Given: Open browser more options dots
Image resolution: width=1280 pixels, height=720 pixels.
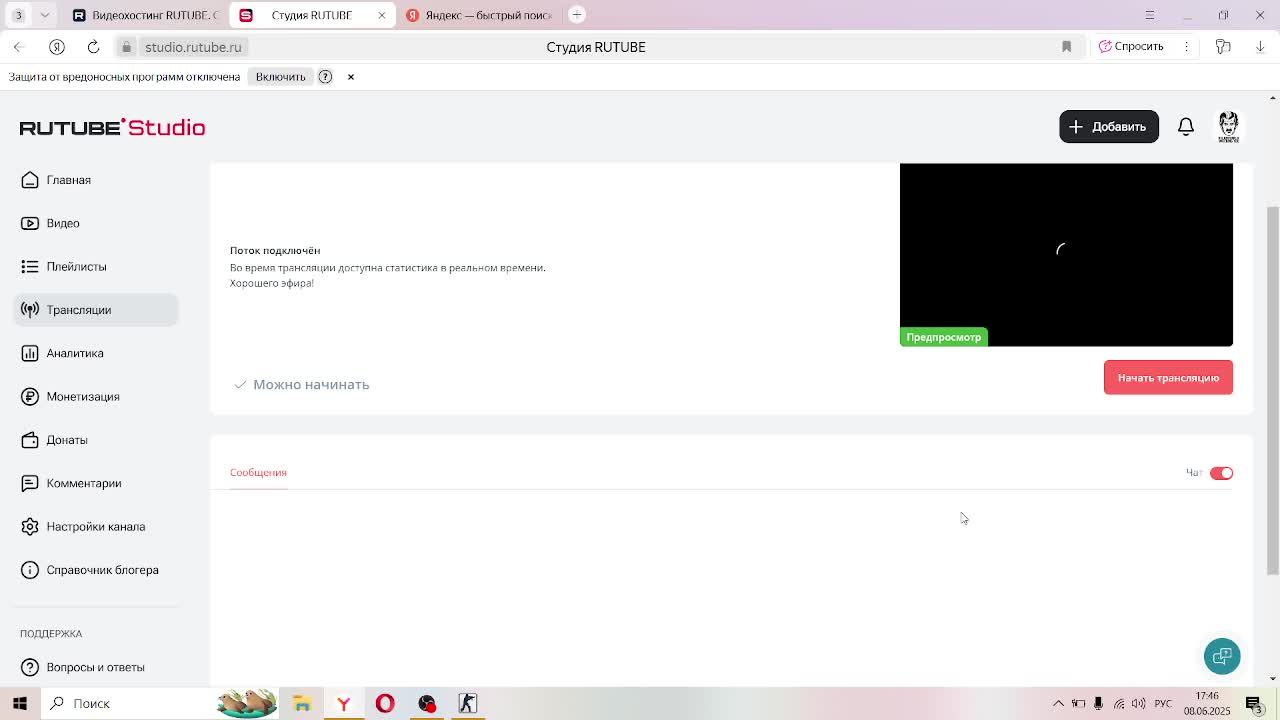Looking at the screenshot, I should coord(1187,47).
